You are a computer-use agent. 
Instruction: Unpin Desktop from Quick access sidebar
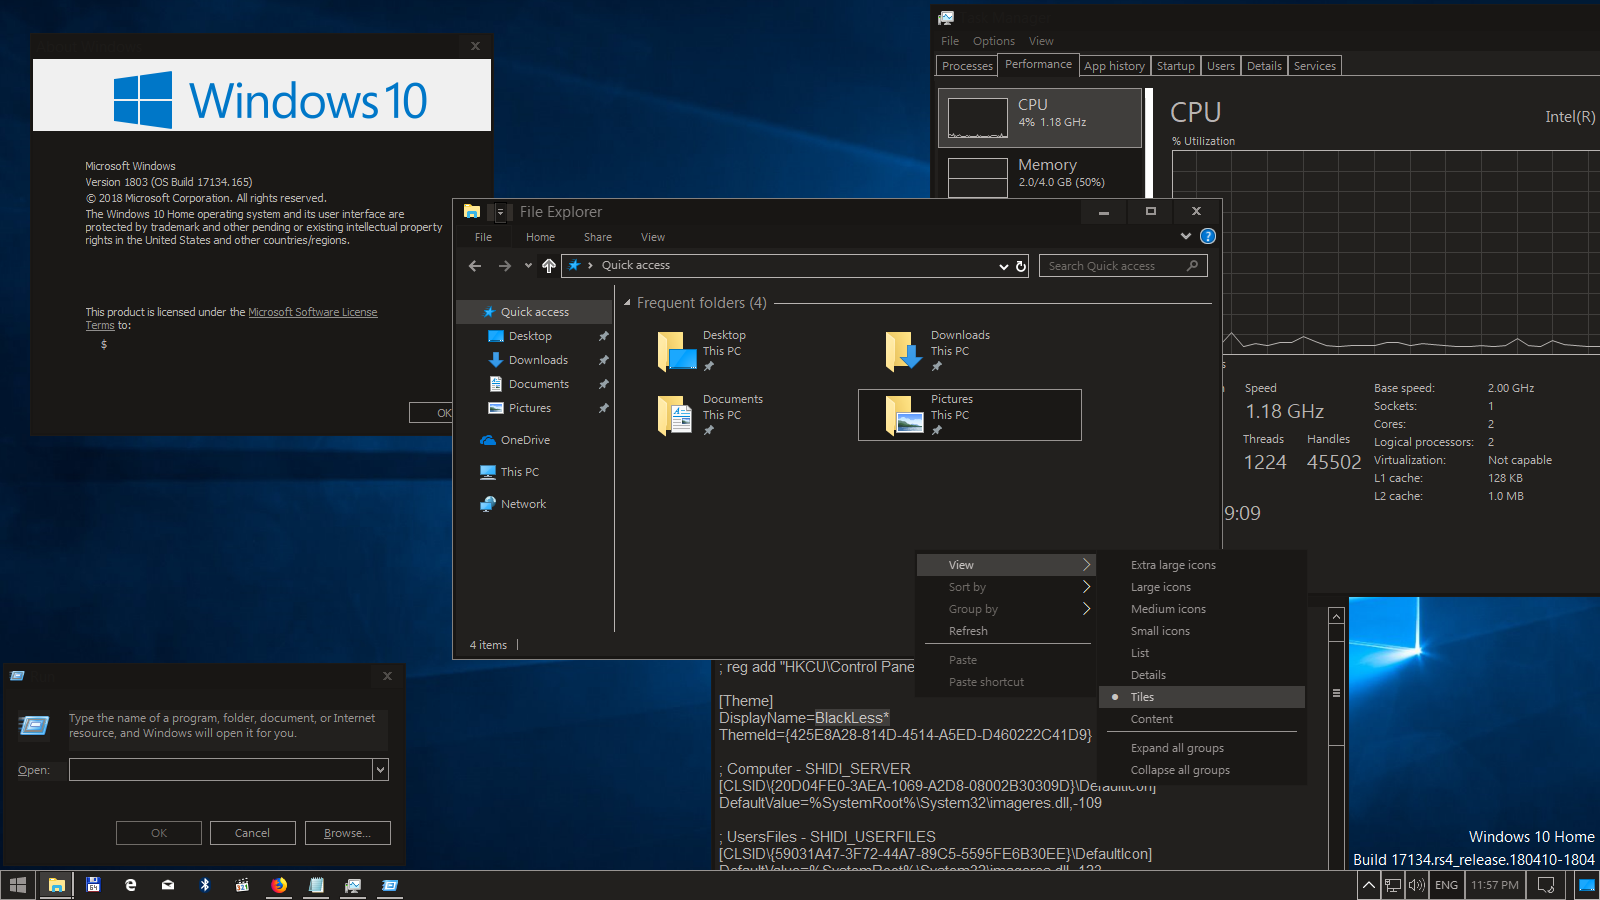point(603,337)
